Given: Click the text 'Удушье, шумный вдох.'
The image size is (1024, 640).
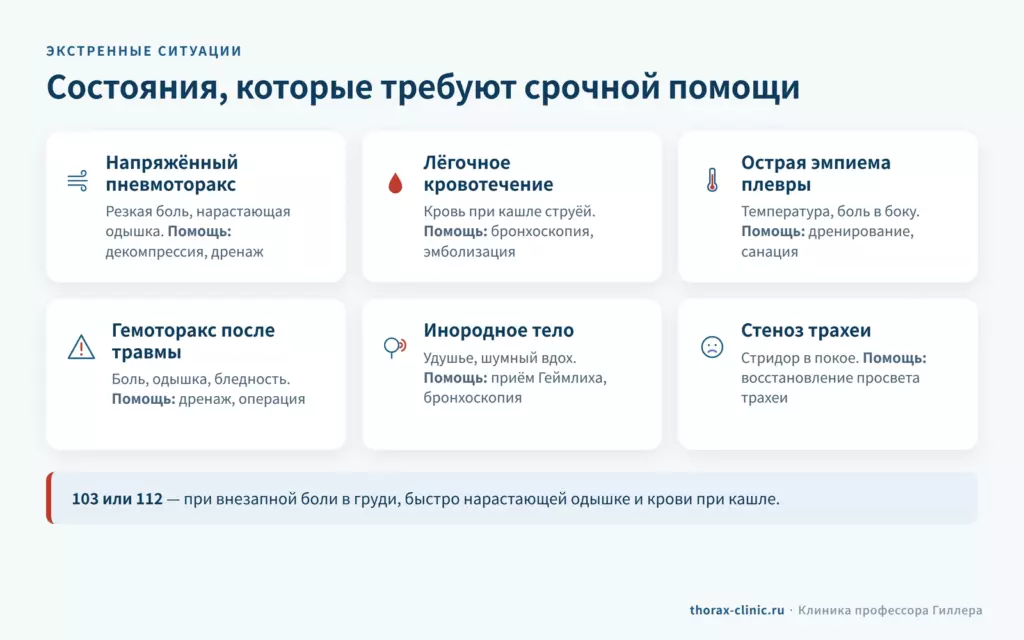Looking at the screenshot, I should click(x=500, y=358).
